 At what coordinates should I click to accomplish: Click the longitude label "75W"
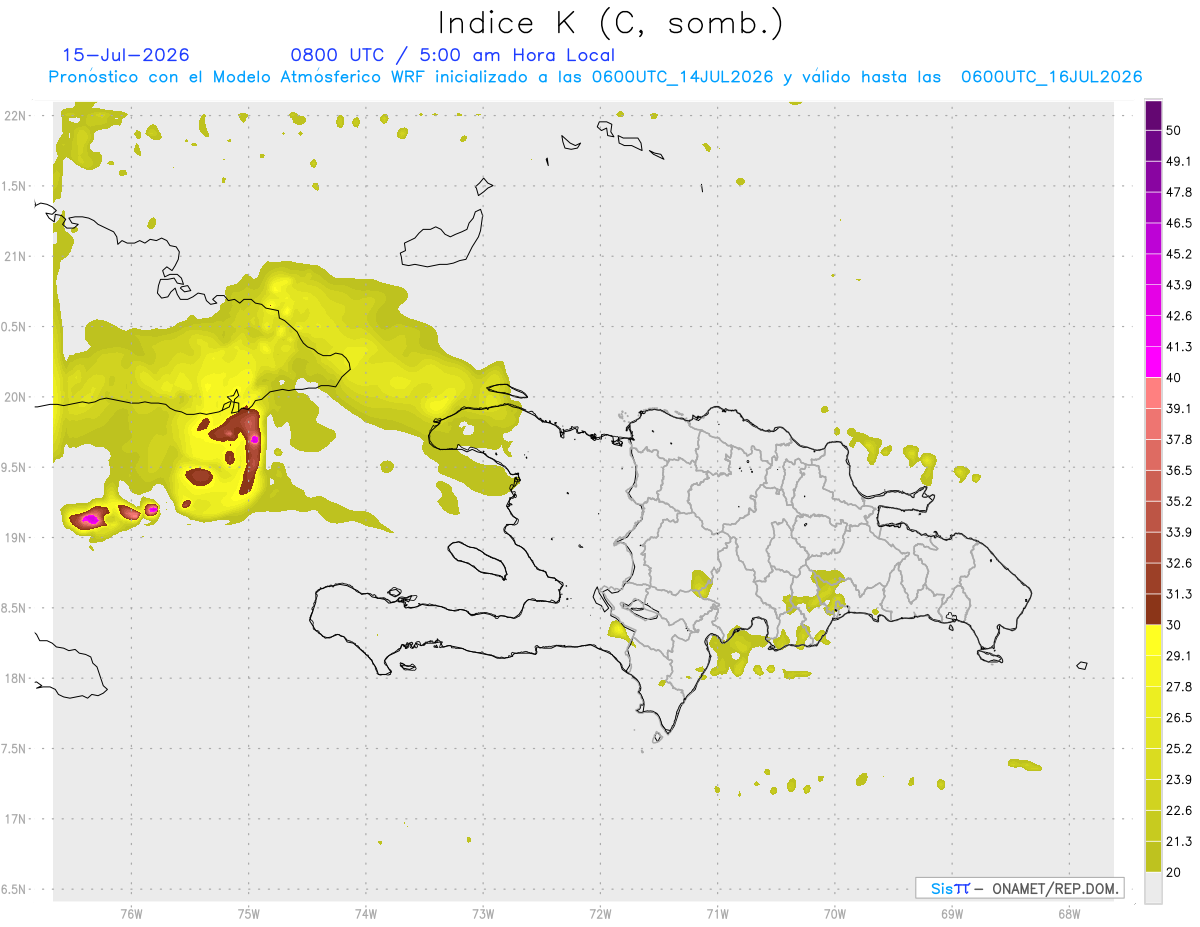[x=249, y=914]
